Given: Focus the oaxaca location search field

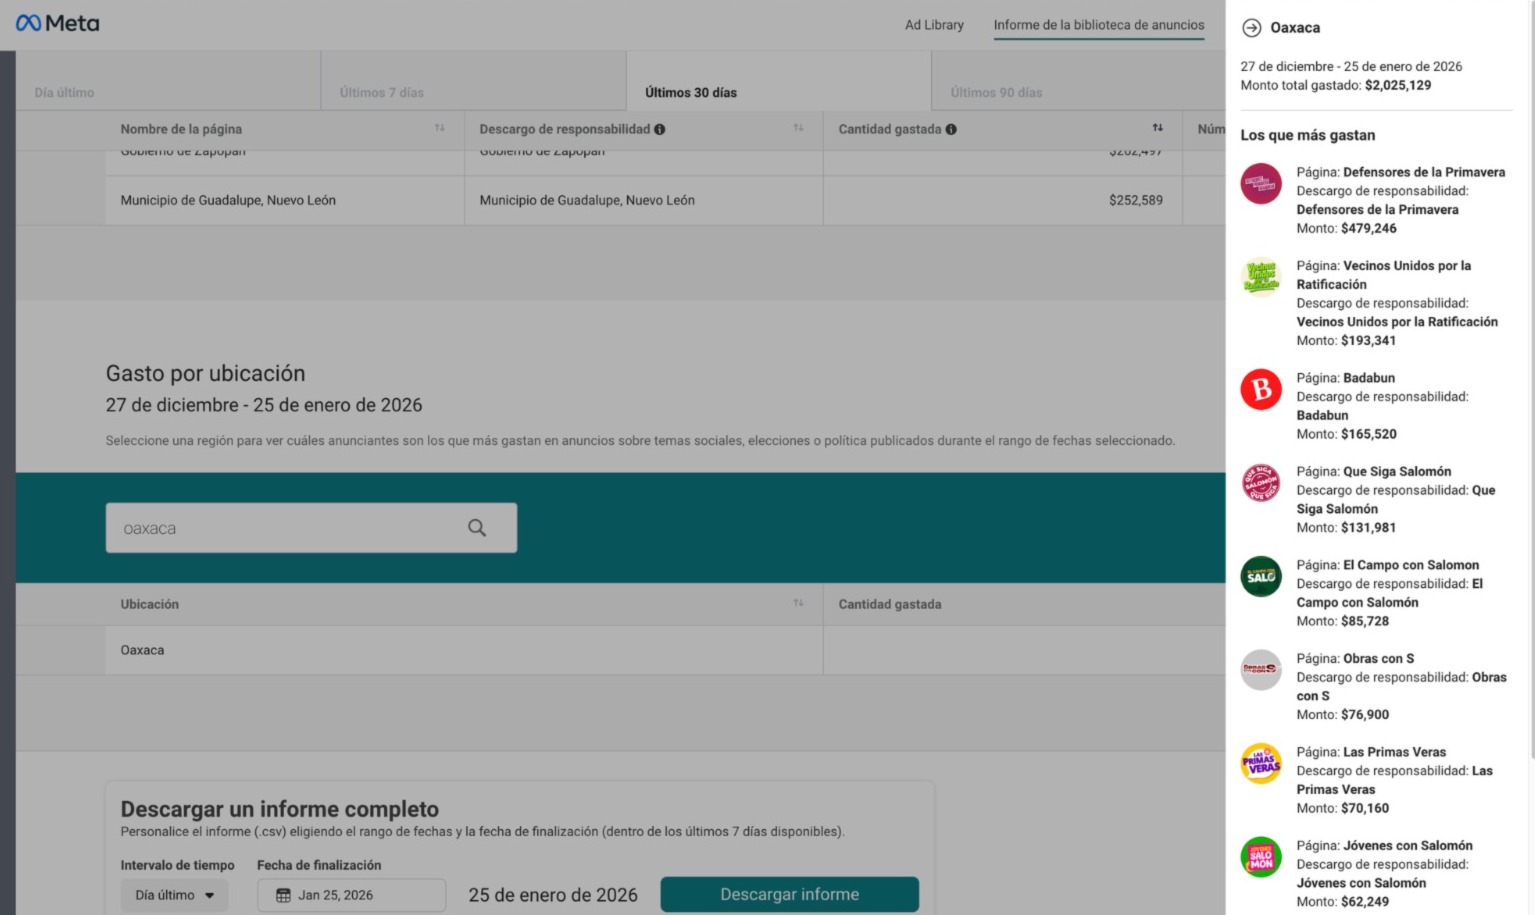Looking at the screenshot, I should [x=311, y=528].
